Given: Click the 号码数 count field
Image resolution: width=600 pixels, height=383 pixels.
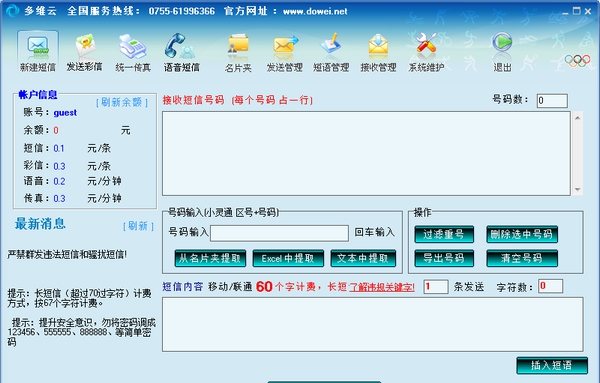Looking at the screenshot, I should pos(552,101).
